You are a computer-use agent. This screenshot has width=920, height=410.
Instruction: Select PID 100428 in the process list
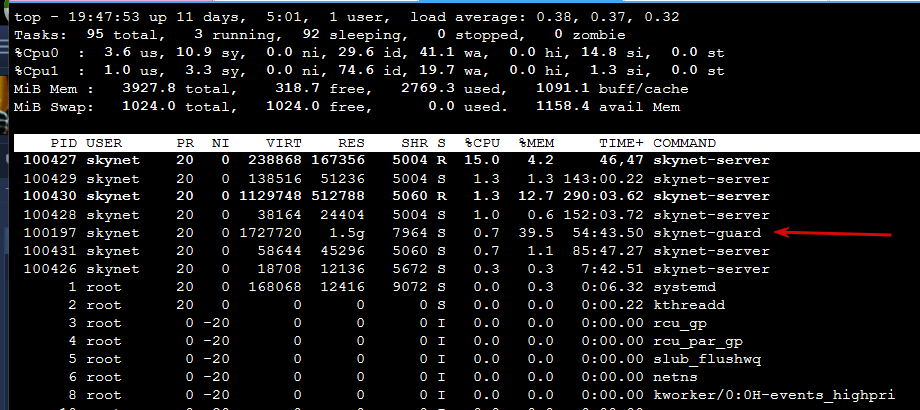click(x=50, y=215)
